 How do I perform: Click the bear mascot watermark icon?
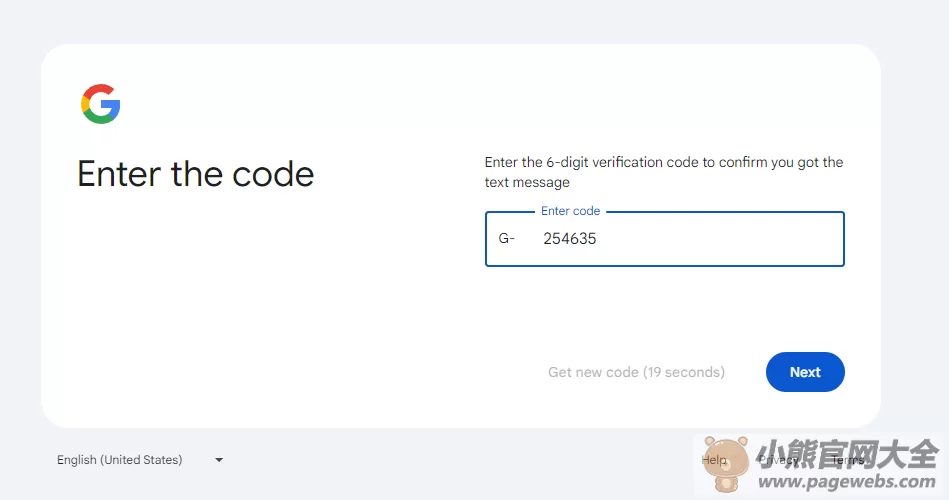[726, 464]
